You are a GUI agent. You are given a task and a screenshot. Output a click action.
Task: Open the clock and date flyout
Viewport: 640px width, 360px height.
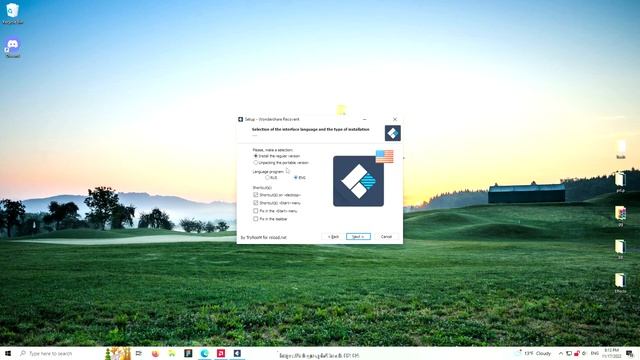(x=611, y=353)
